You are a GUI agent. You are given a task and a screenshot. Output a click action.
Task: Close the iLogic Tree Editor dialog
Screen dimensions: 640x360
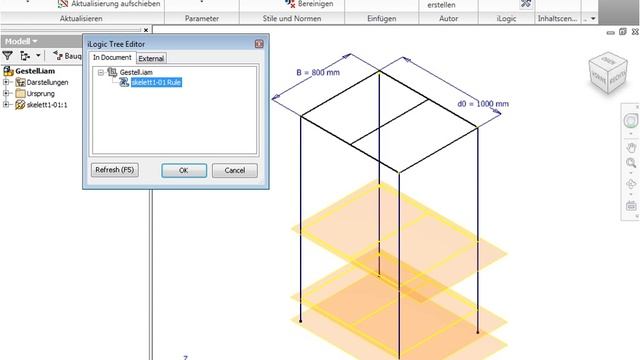point(259,44)
